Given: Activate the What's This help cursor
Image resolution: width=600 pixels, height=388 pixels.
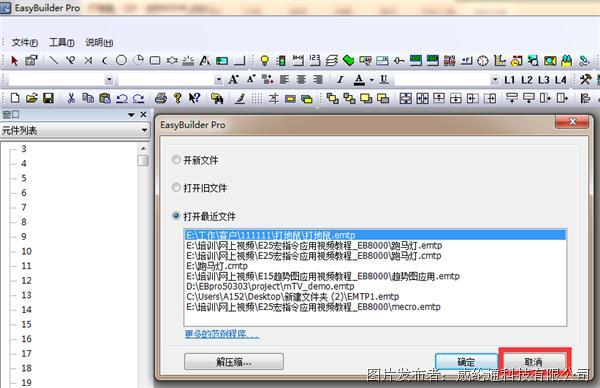Looking at the screenshot, I should pyautogui.click(x=194, y=98).
